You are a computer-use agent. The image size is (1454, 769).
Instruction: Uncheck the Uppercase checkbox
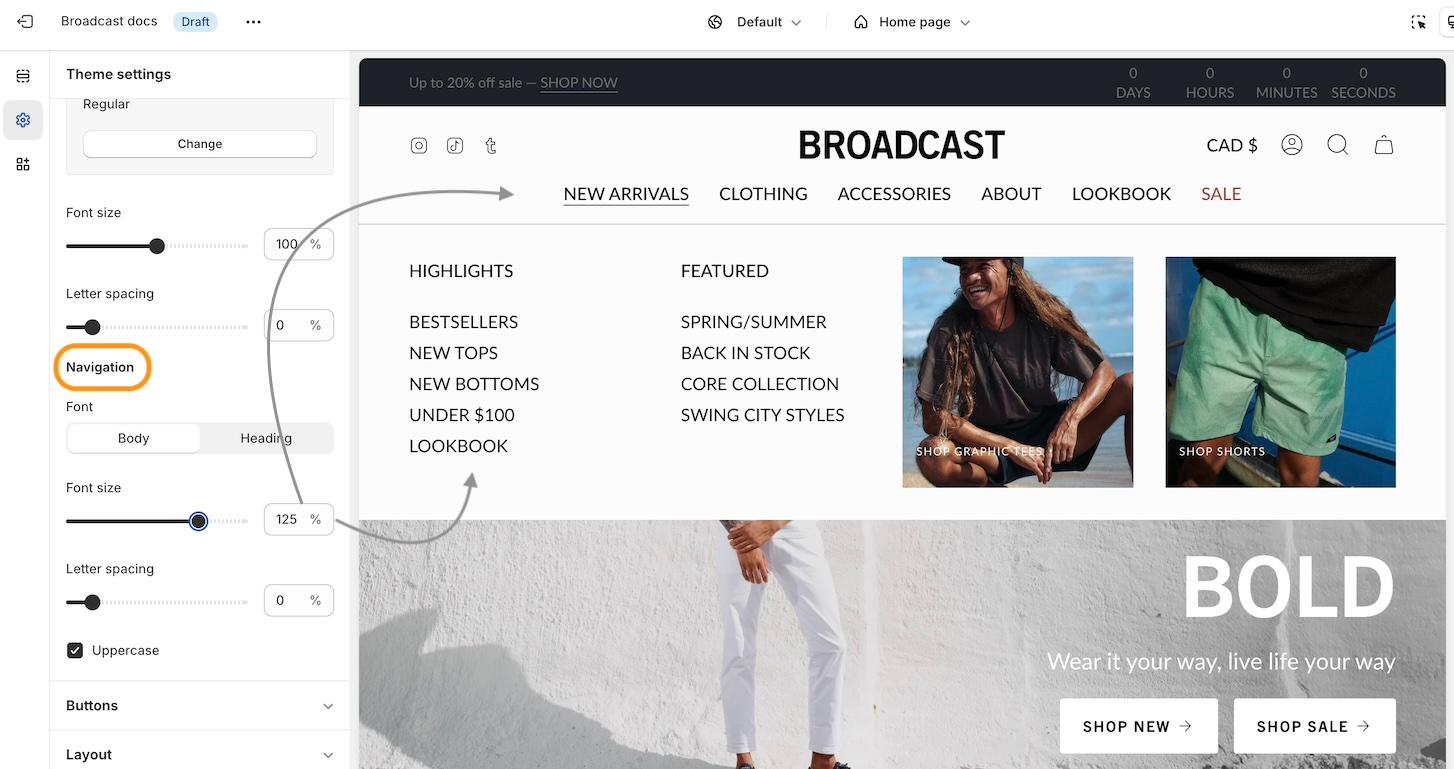[x=75, y=651]
